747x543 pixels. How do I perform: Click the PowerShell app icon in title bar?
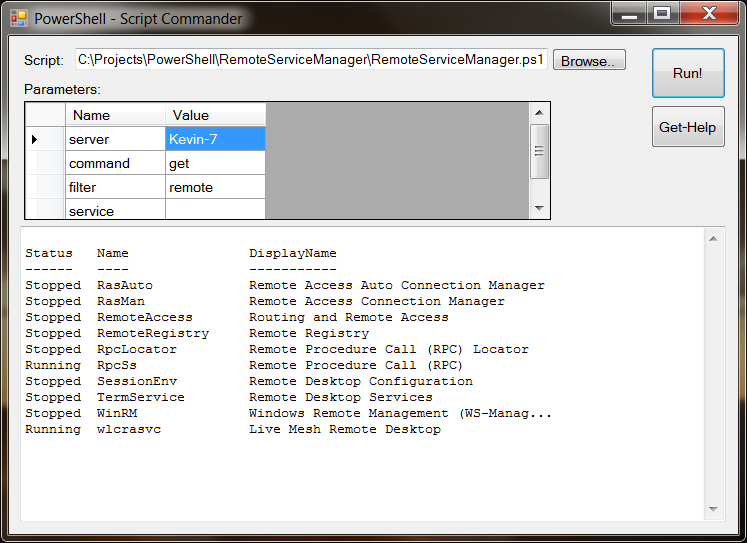pyautogui.click(x=19, y=19)
